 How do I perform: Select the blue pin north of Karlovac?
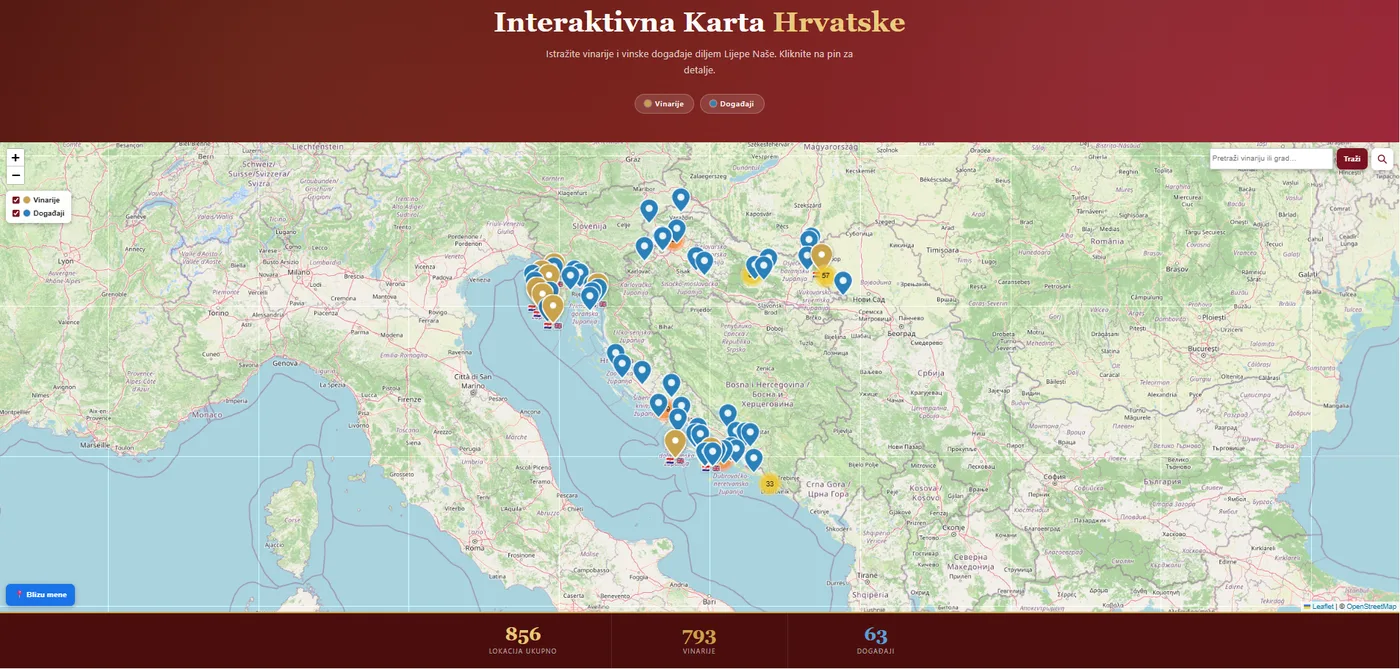point(644,248)
